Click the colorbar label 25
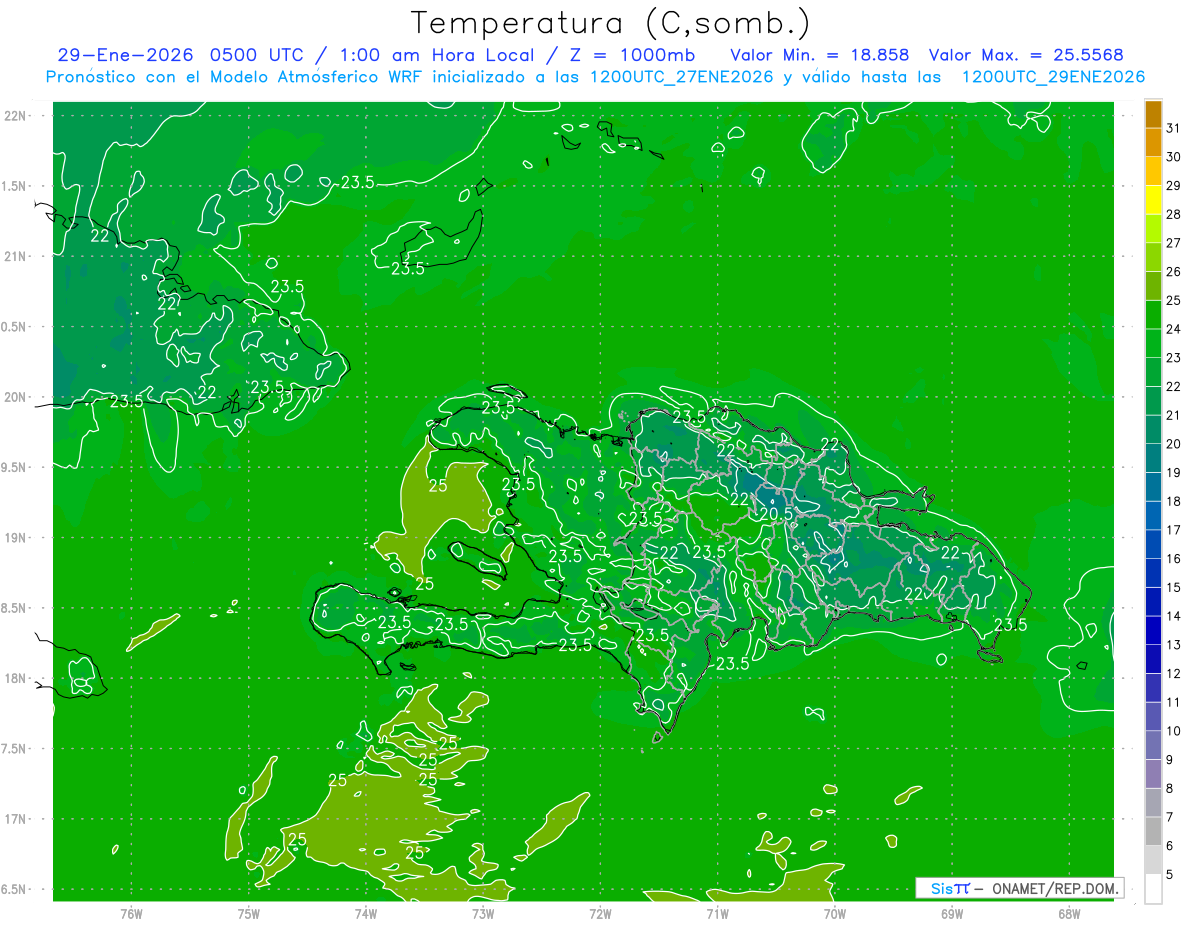Viewport: 1200px width, 927px height. click(1174, 301)
